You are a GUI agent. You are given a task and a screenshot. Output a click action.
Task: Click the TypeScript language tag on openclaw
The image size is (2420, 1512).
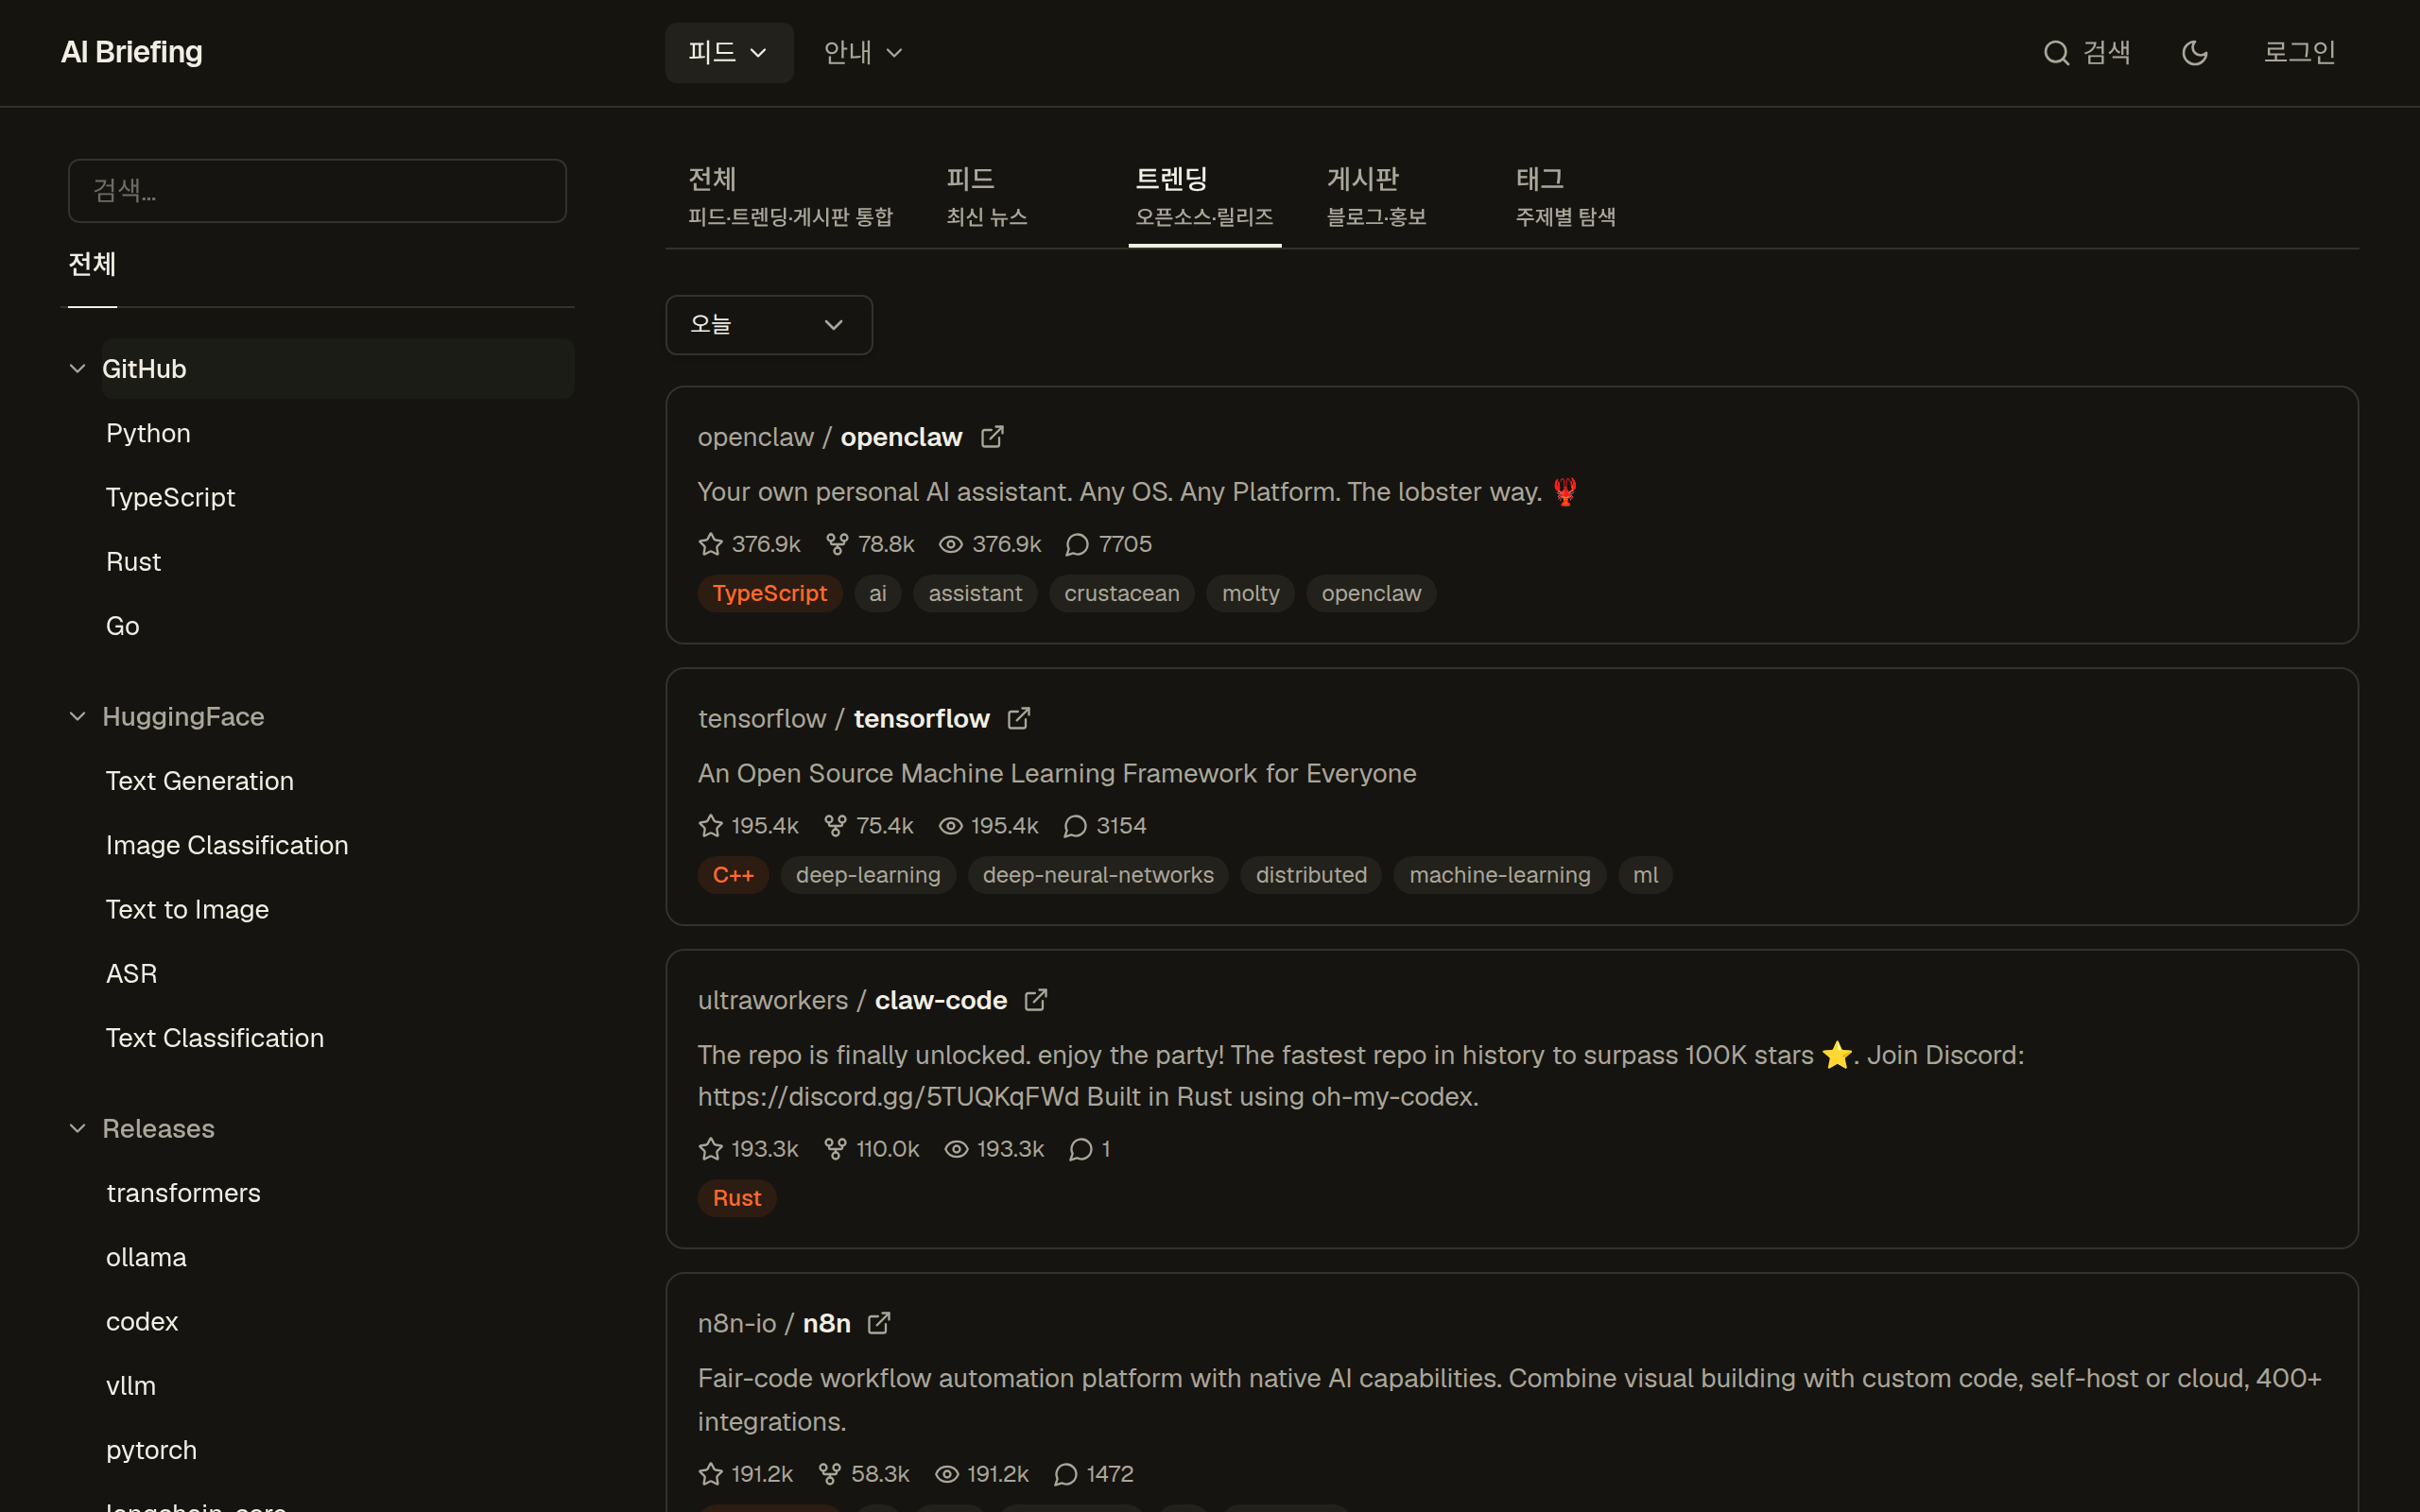point(770,594)
